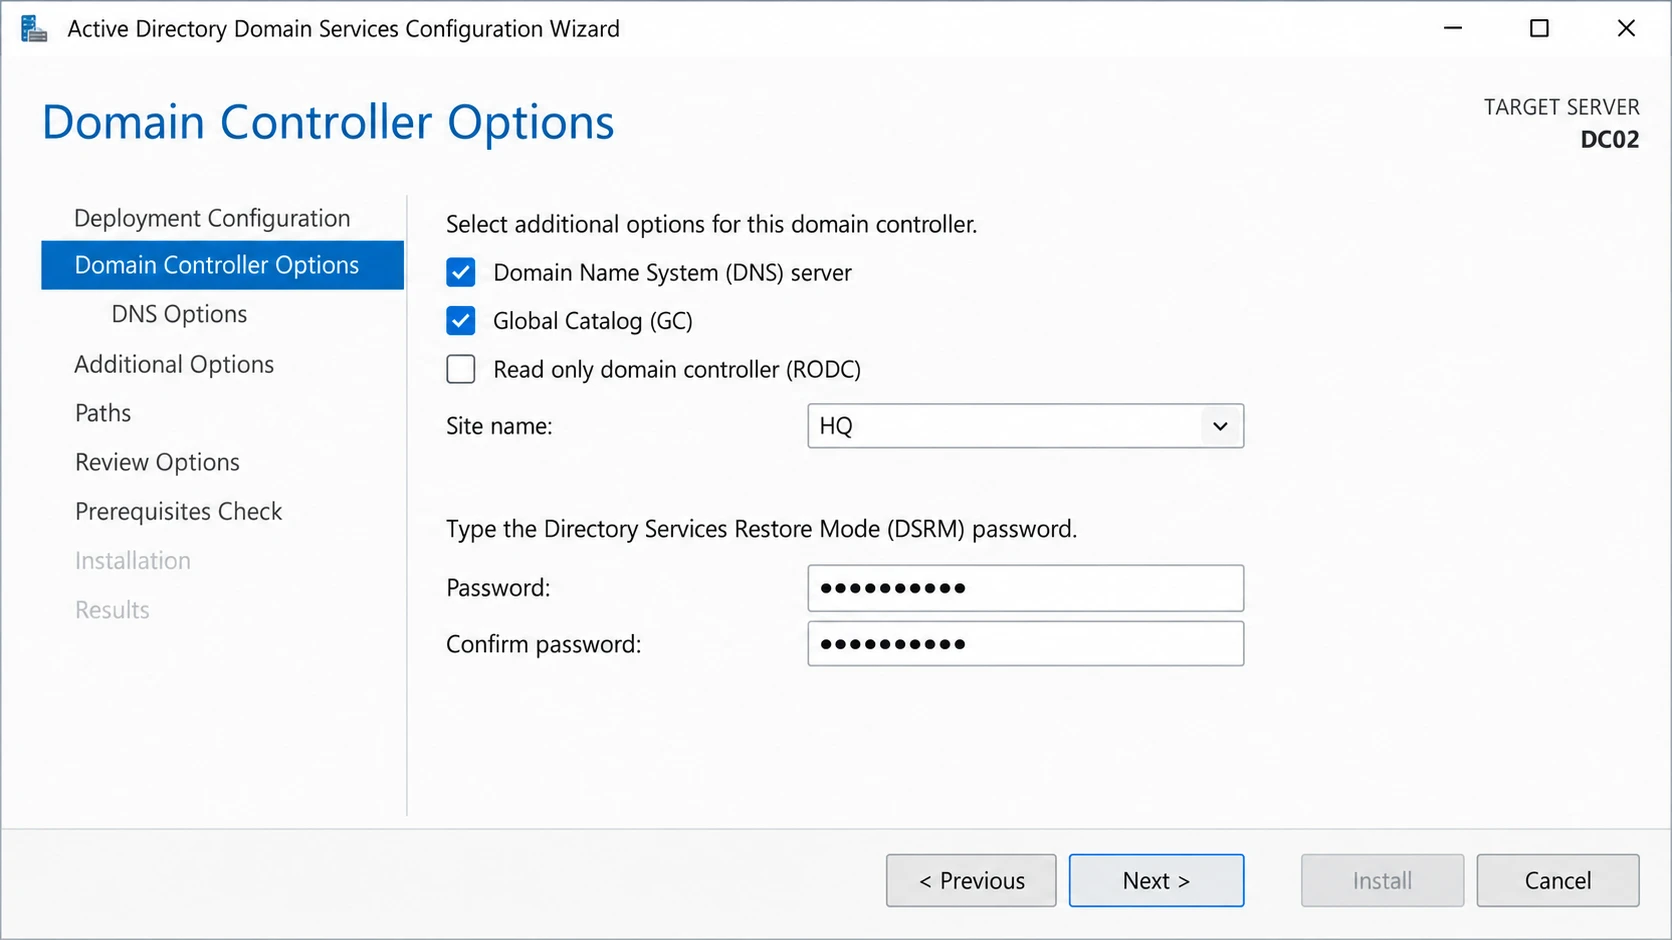Image resolution: width=1672 pixels, height=940 pixels.
Task: Minimize the wizard window
Action: (1453, 28)
